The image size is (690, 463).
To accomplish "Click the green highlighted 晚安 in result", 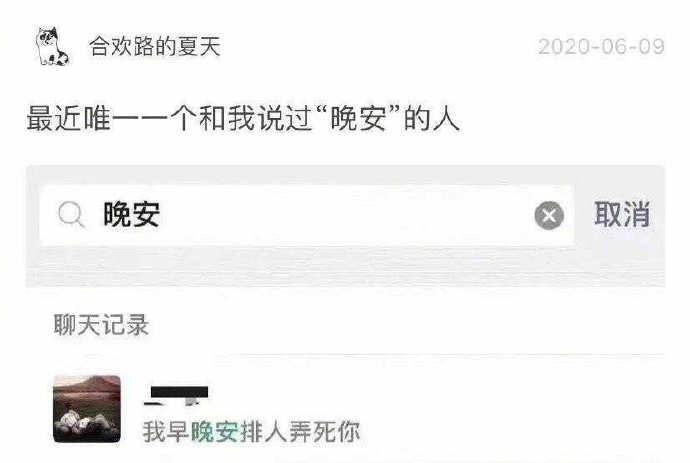I will 215,432.
